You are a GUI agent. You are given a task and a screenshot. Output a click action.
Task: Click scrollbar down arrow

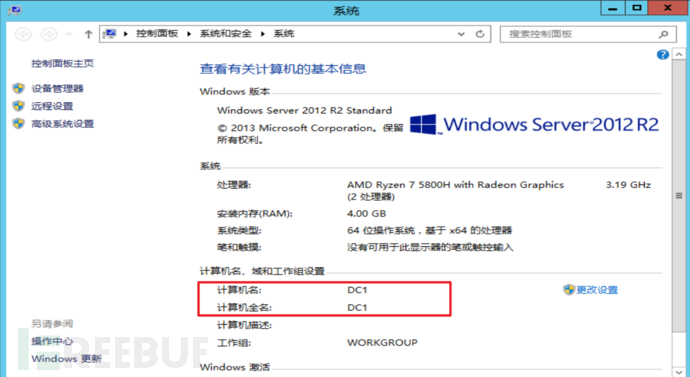click(x=679, y=372)
